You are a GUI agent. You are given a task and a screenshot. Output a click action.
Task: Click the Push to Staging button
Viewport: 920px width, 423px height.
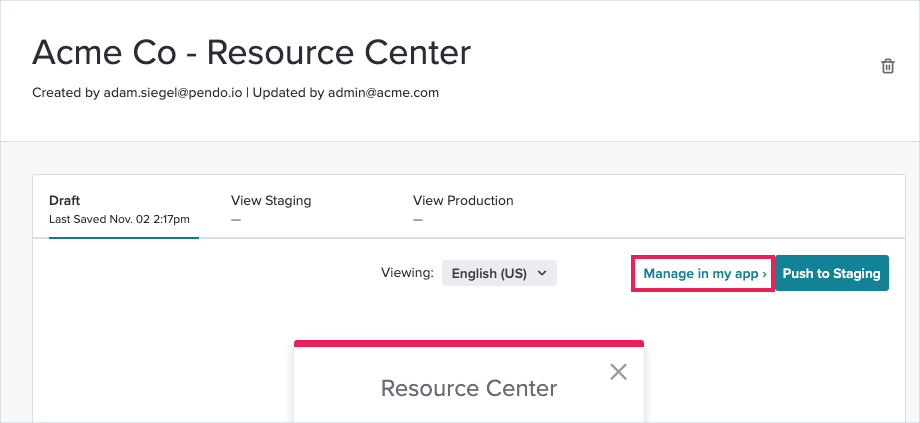coord(832,273)
